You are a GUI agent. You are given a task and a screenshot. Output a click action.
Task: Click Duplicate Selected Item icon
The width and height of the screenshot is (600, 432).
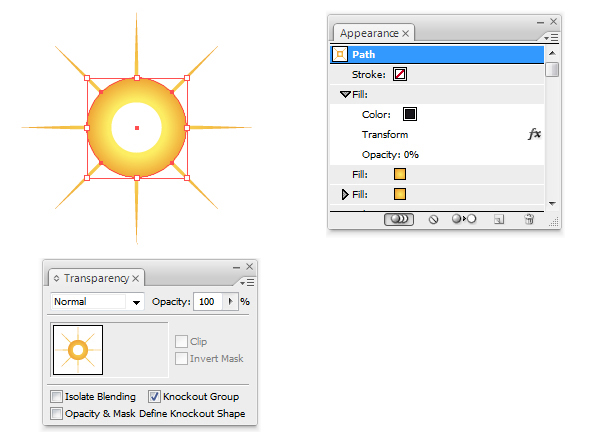pyautogui.click(x=499, y=219)
